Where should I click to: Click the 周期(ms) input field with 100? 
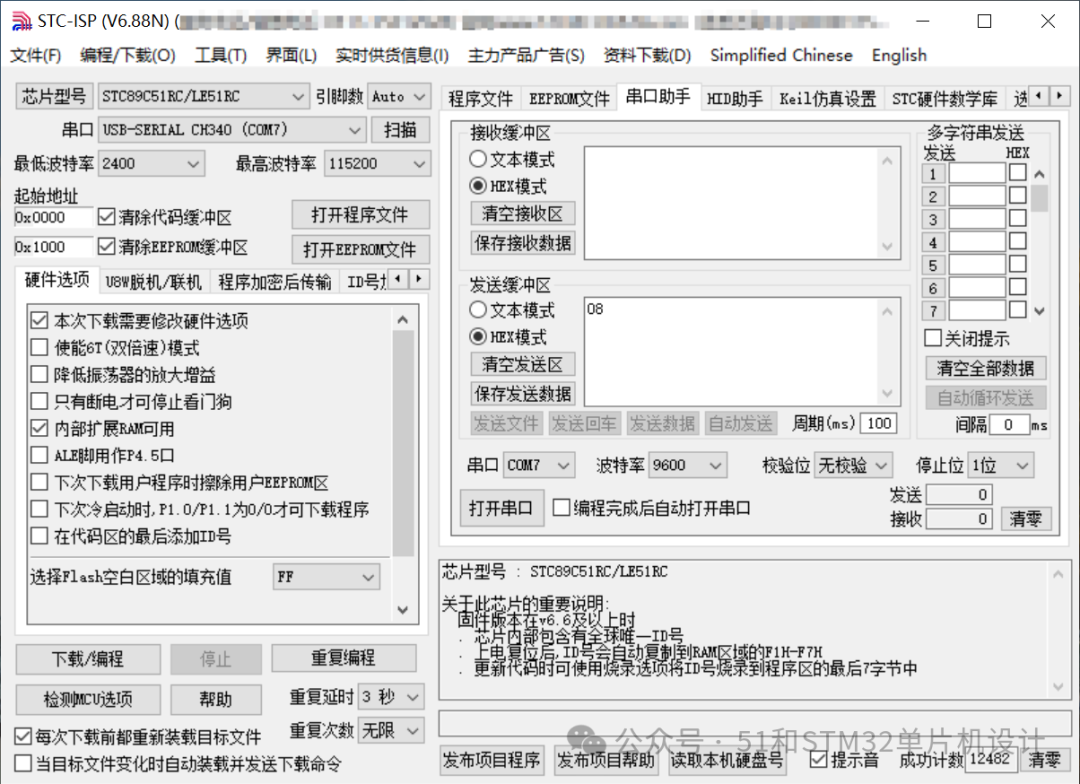coord(878,423)
